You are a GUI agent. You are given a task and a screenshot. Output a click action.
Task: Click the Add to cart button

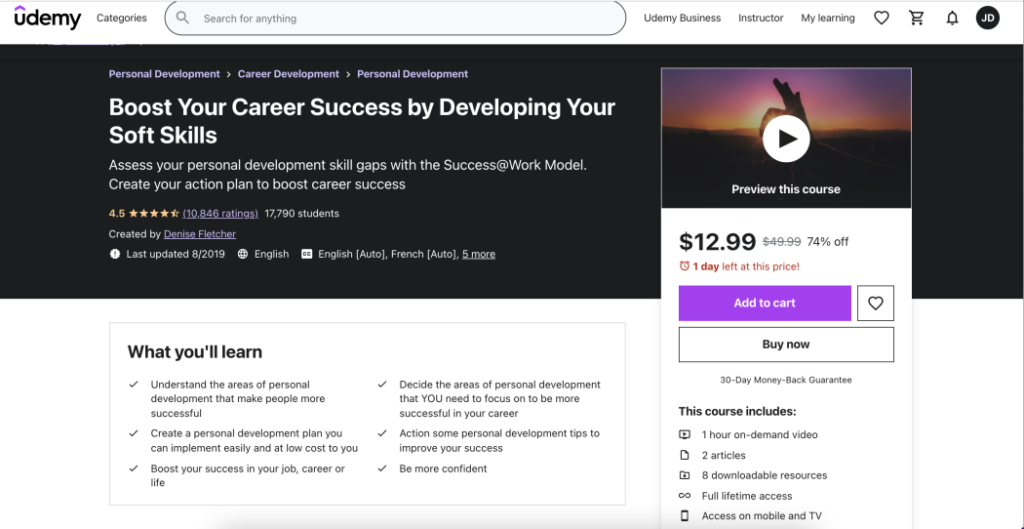point(764,303)
